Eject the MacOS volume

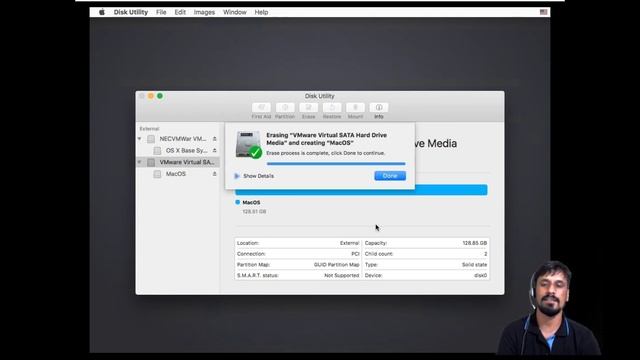click(x=214, y=174)
